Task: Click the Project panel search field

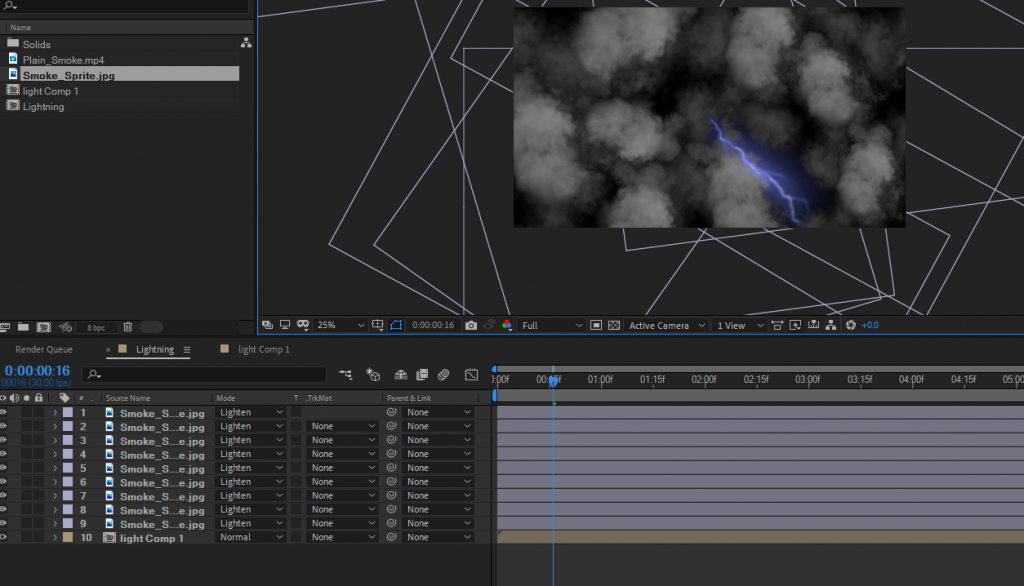Action: click(x=124, y=6)
